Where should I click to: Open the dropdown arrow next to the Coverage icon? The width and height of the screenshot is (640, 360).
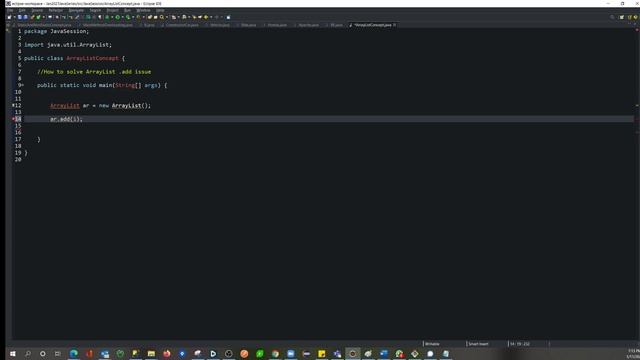133,17
